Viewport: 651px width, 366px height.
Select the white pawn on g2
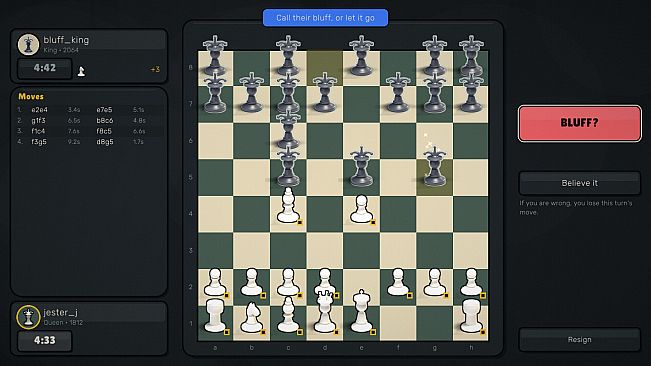click(x=434, y=283)
